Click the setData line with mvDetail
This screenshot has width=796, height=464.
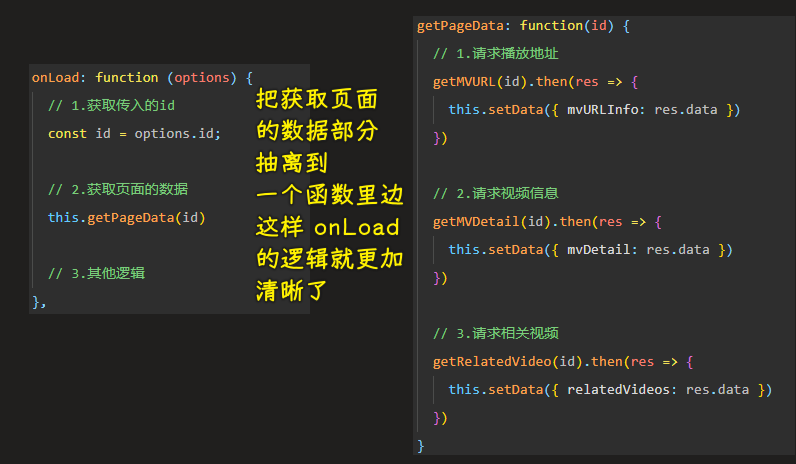[590, 250]
